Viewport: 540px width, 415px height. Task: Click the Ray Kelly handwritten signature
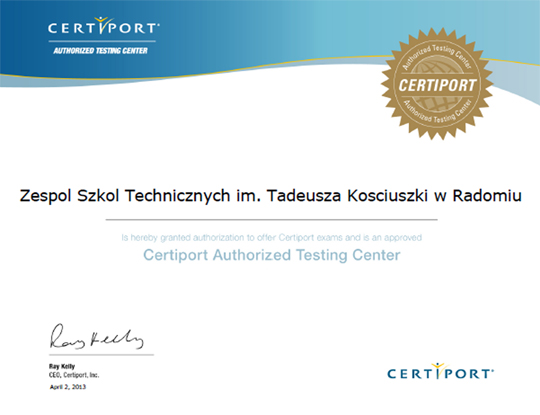(x=96, y=336)
